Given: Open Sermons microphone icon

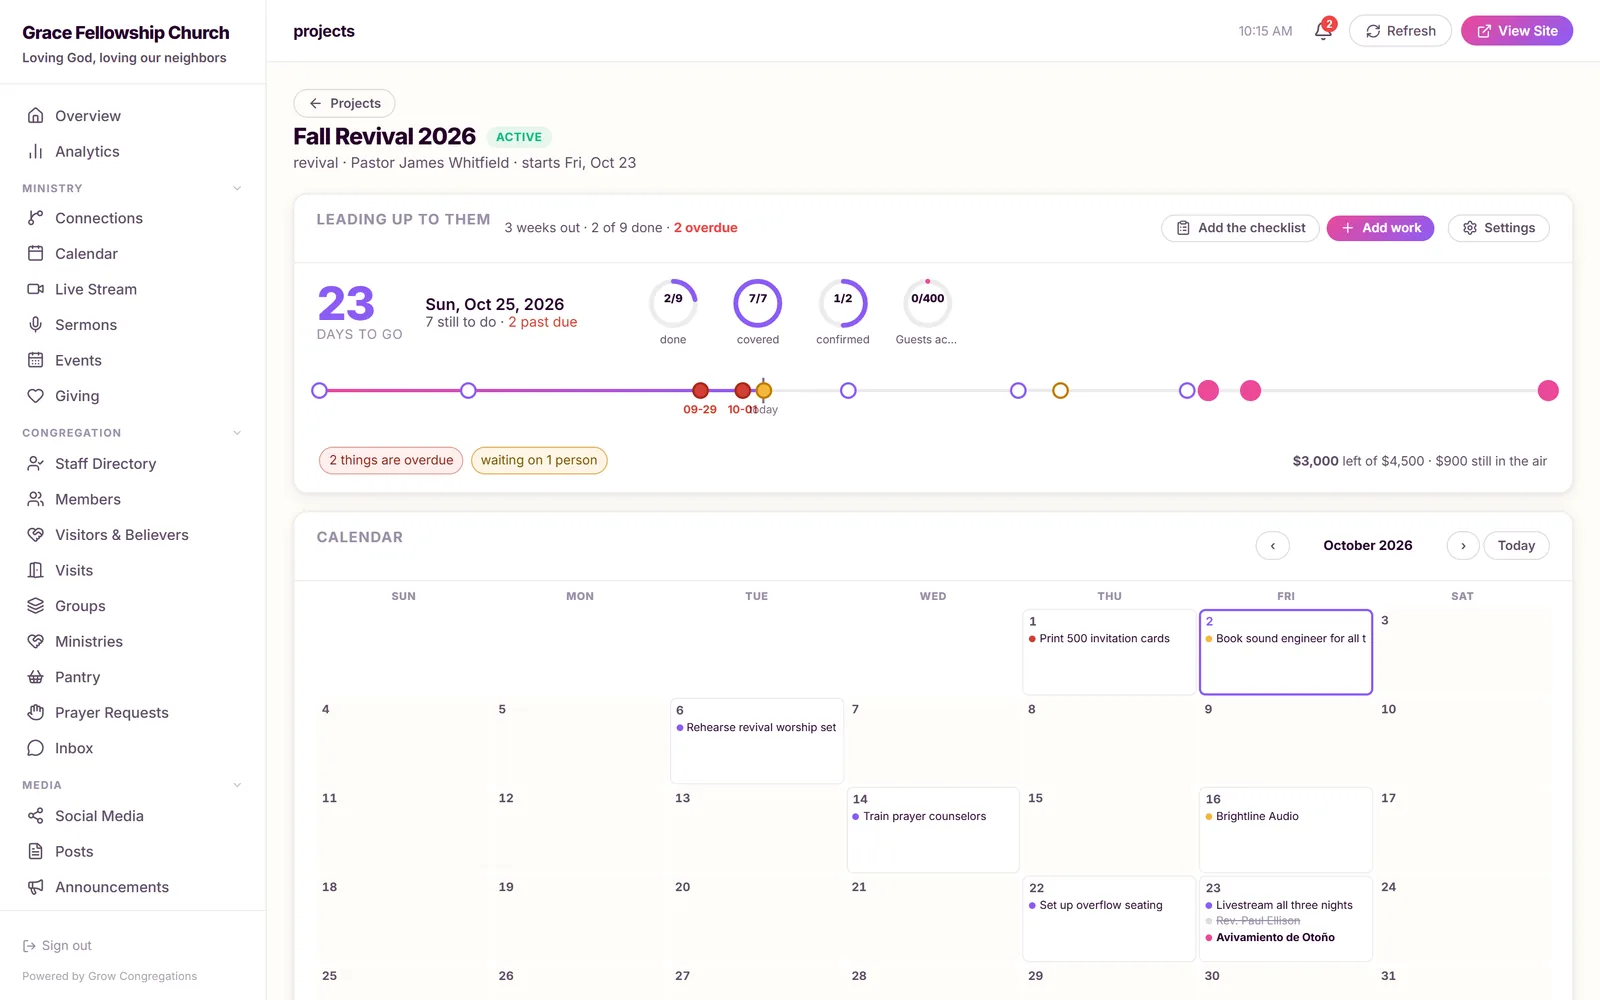Looking at the screenshot, I should [x=36, y=325].
